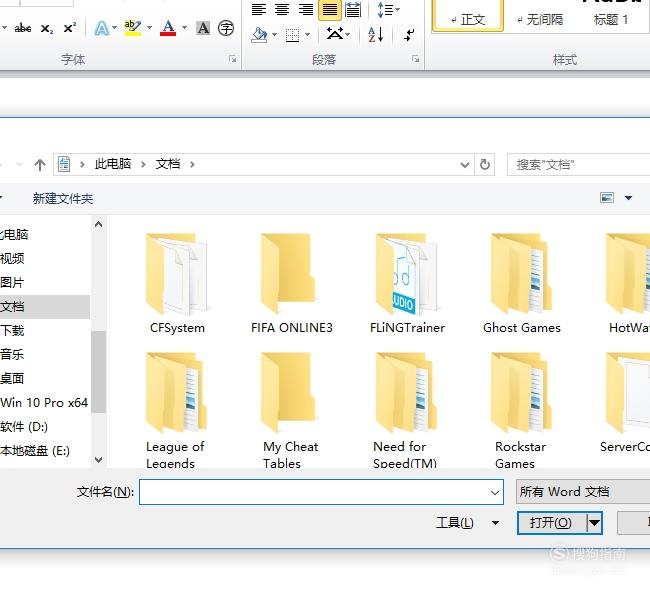Select the FIFA ONLINE3 folder
The width and height of the screenshot is (650, 600).
pyautogui.click(x=292, y=283)
